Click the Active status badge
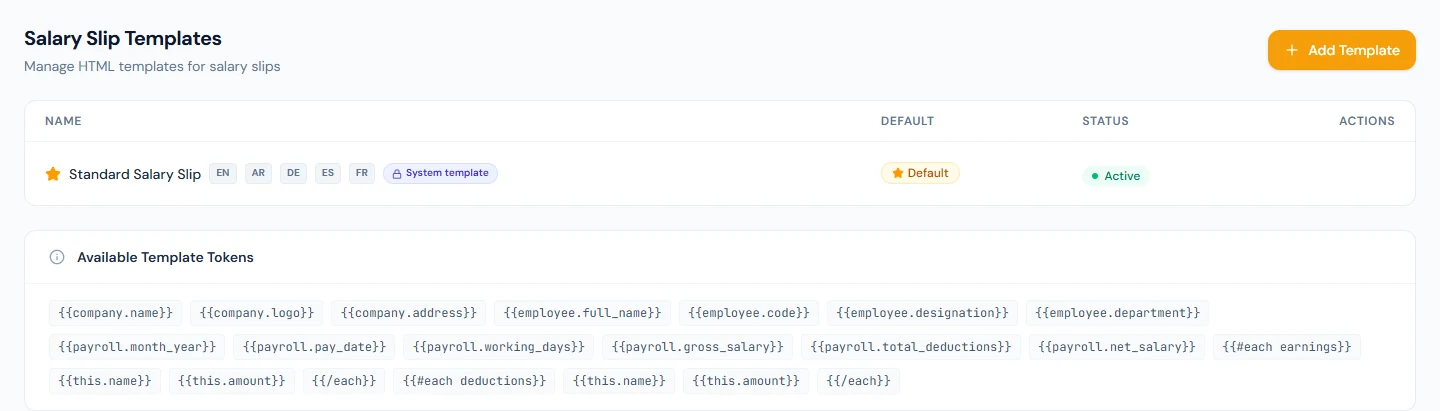Image resolution: width=1440 pixels, height=411 pixels. click(1116, 176)
